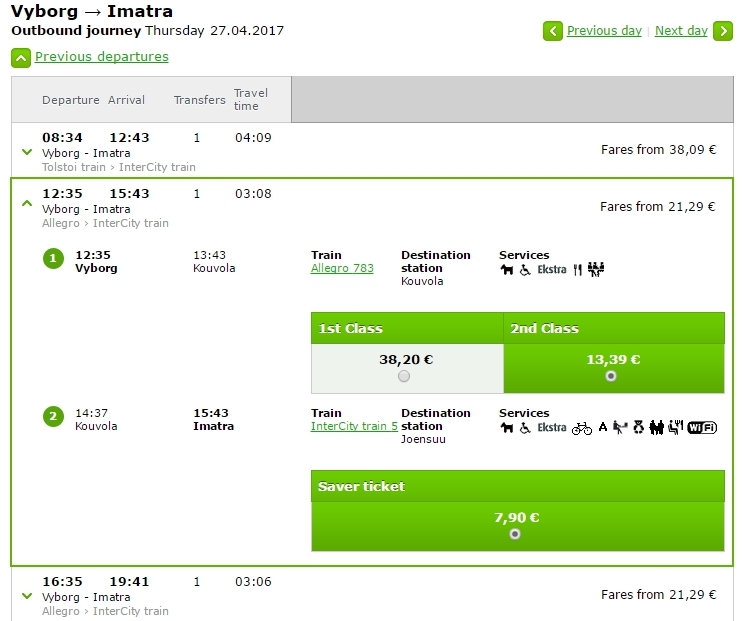The height and width of the screenshot is (621, 746).
Task: Click the pet icon in Allegro services
Action: 507,270
